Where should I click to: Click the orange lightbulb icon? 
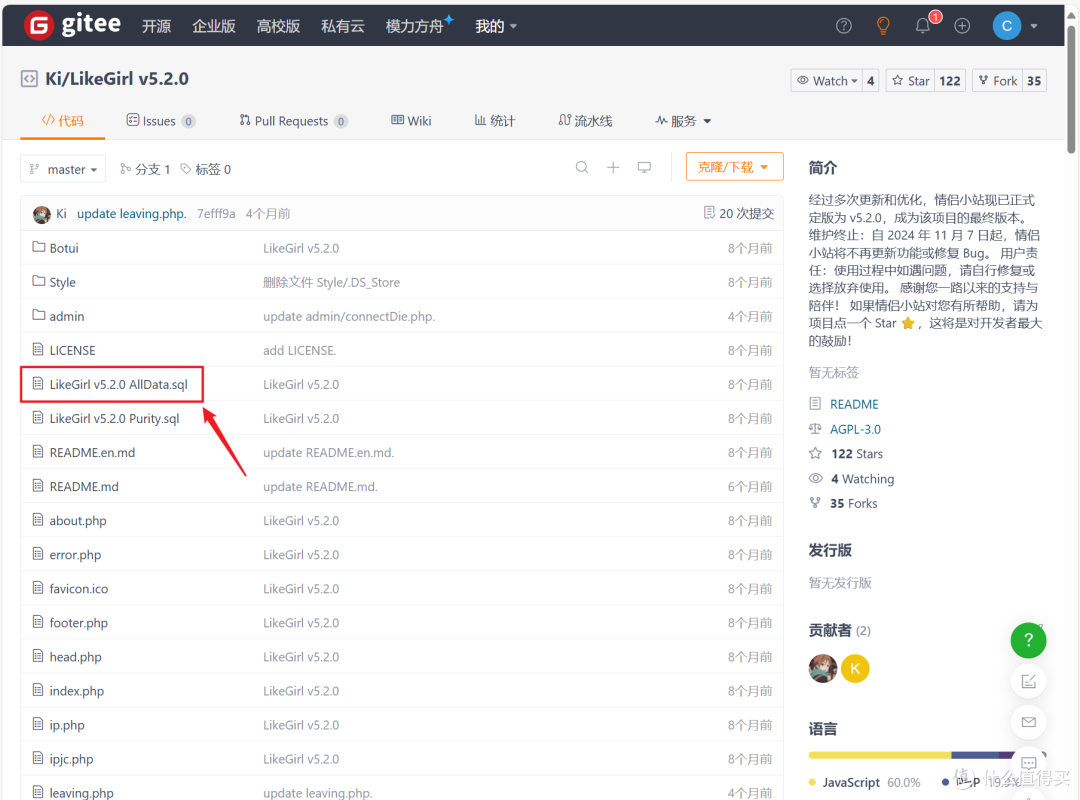pos(882,26)
